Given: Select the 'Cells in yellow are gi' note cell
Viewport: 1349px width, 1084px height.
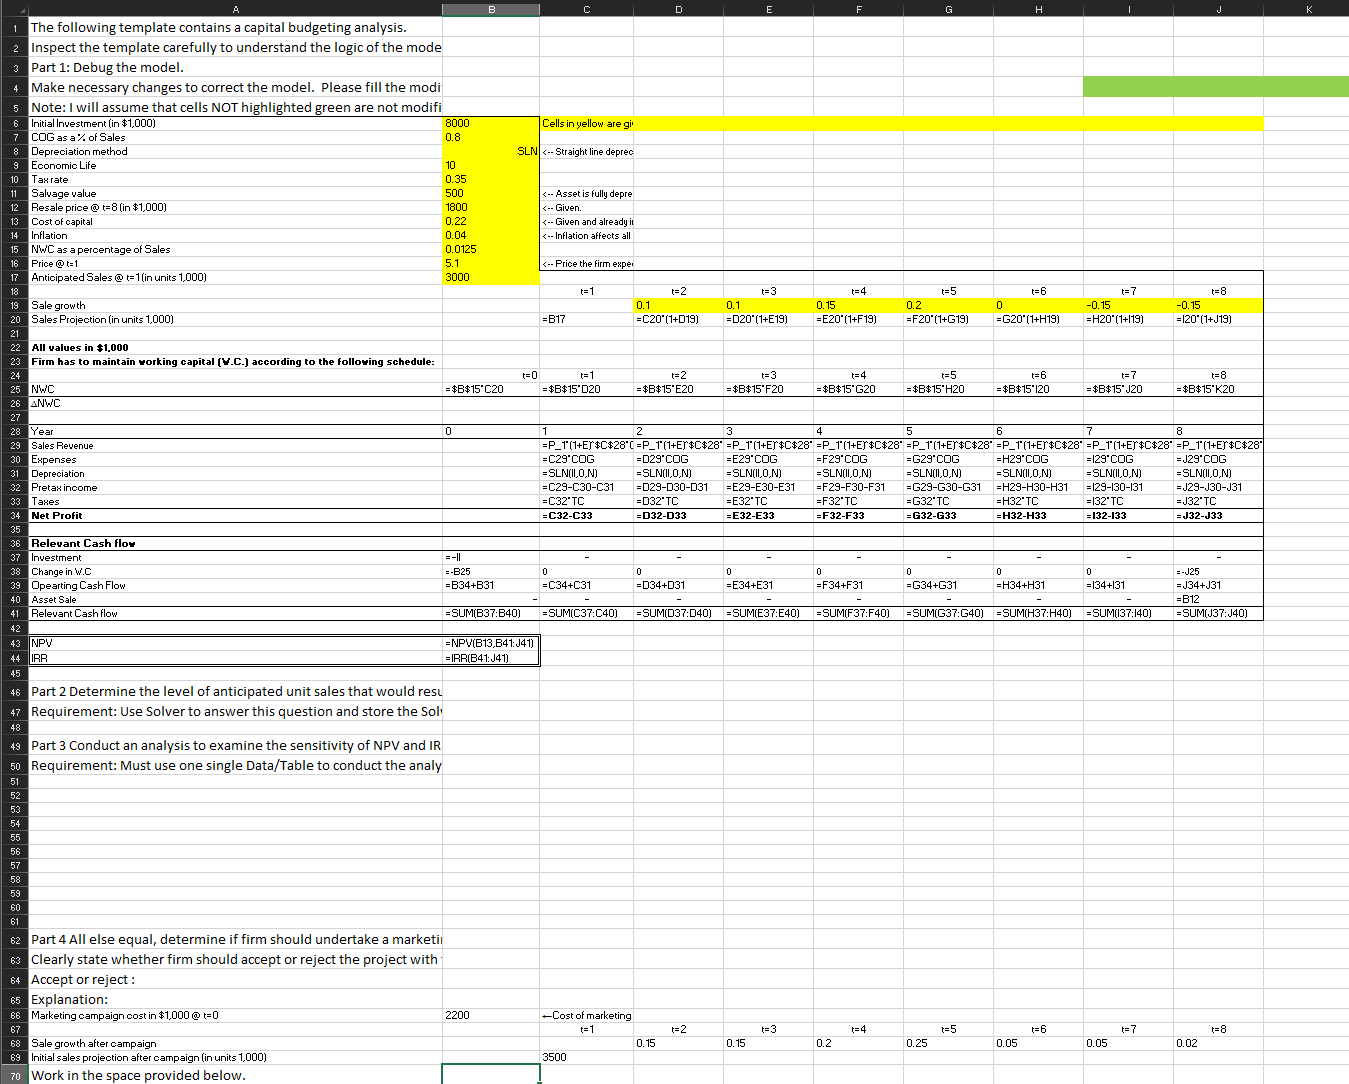Looking at the screenshot, I should tap(587, 123).
